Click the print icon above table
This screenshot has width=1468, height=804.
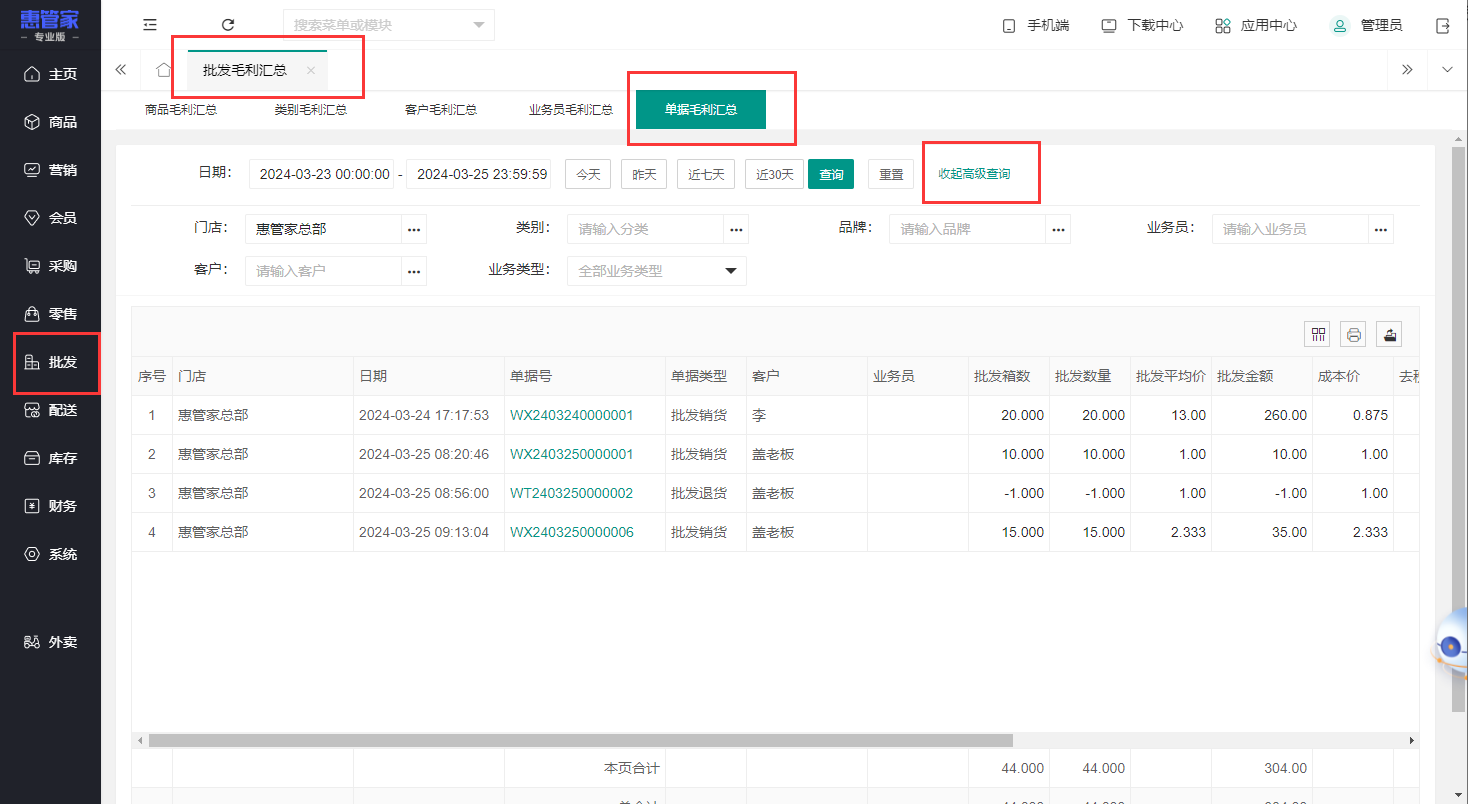(x=1354, y=334)
